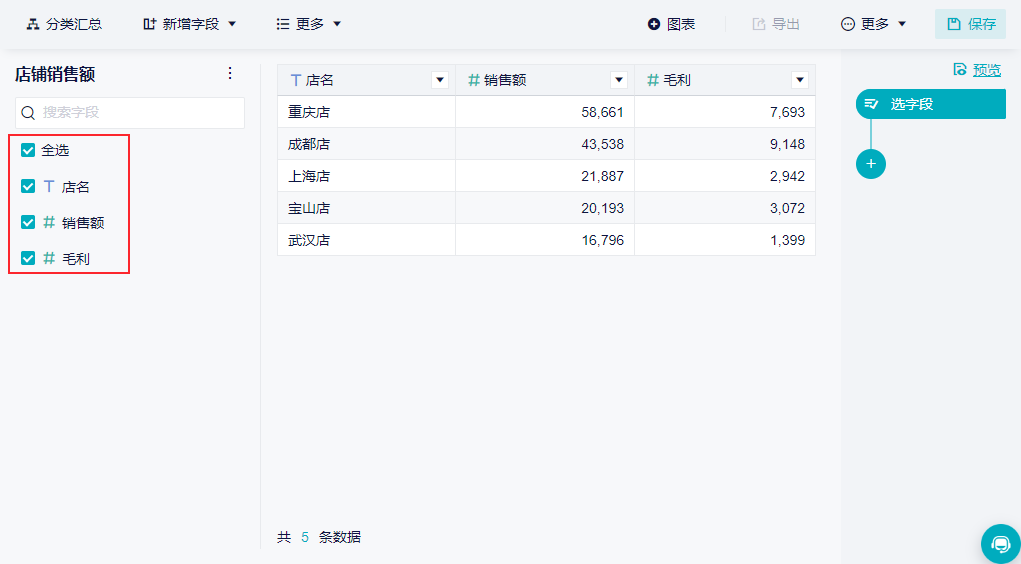Open the 毛利 column dropdown arrow

tap(799, 80)
